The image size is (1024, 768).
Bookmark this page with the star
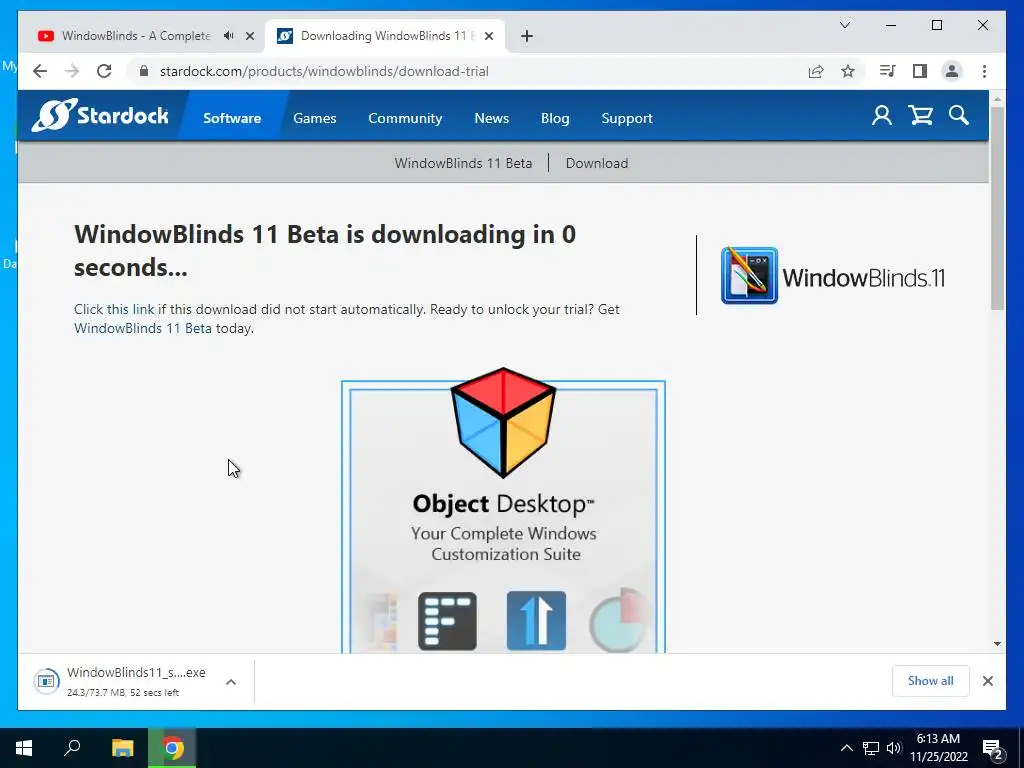(x=848, y=71)
